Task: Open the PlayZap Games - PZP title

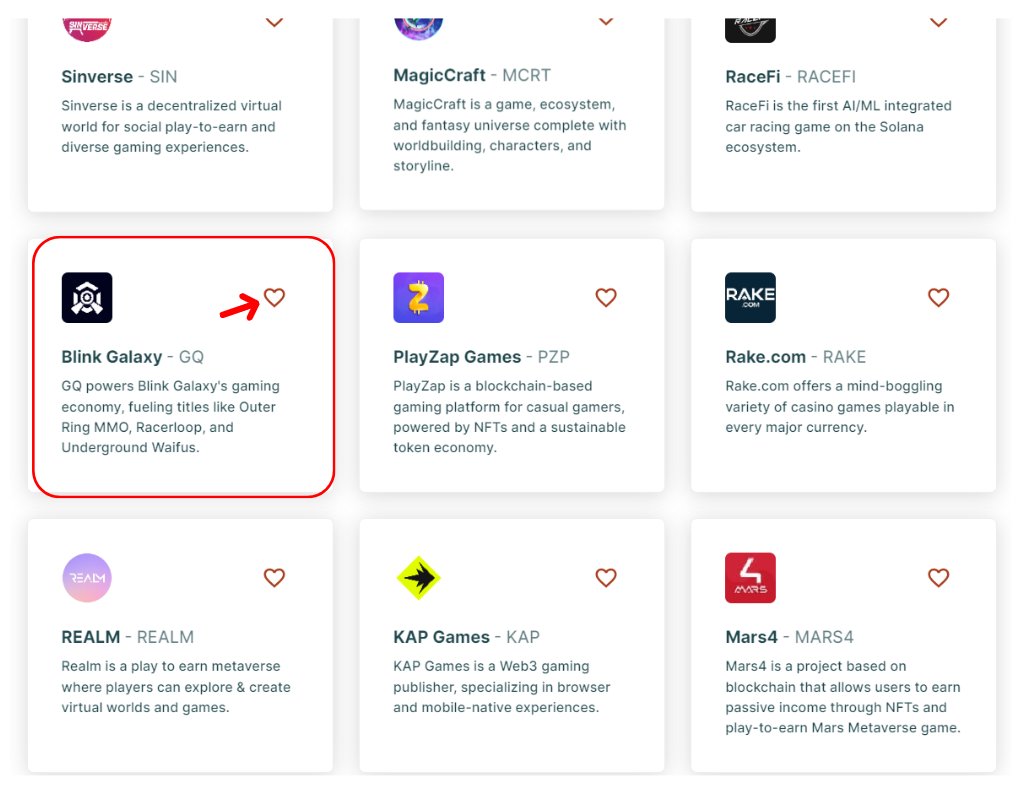Action: tap(481, 357)
